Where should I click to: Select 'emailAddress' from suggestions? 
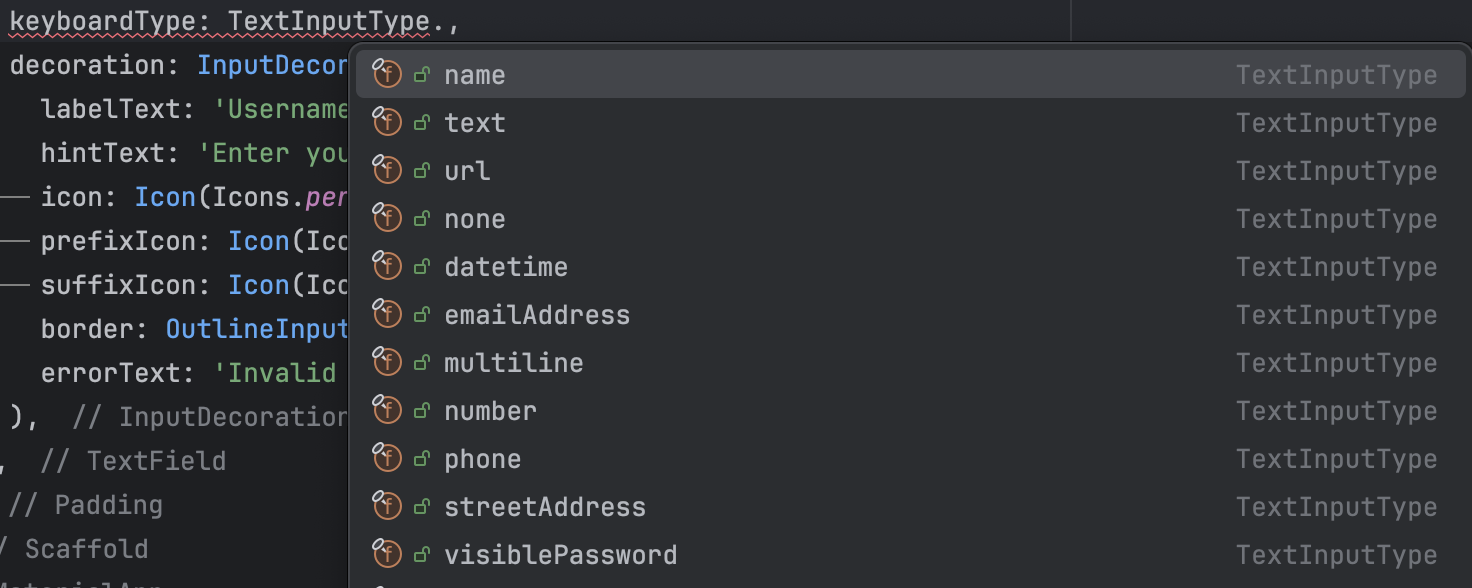907,315
